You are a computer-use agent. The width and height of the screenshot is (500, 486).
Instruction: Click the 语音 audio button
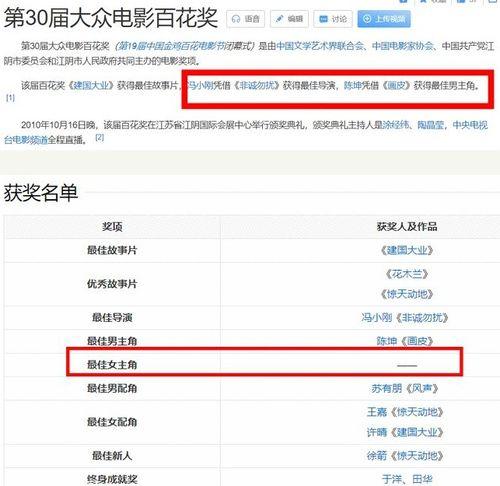245,19
